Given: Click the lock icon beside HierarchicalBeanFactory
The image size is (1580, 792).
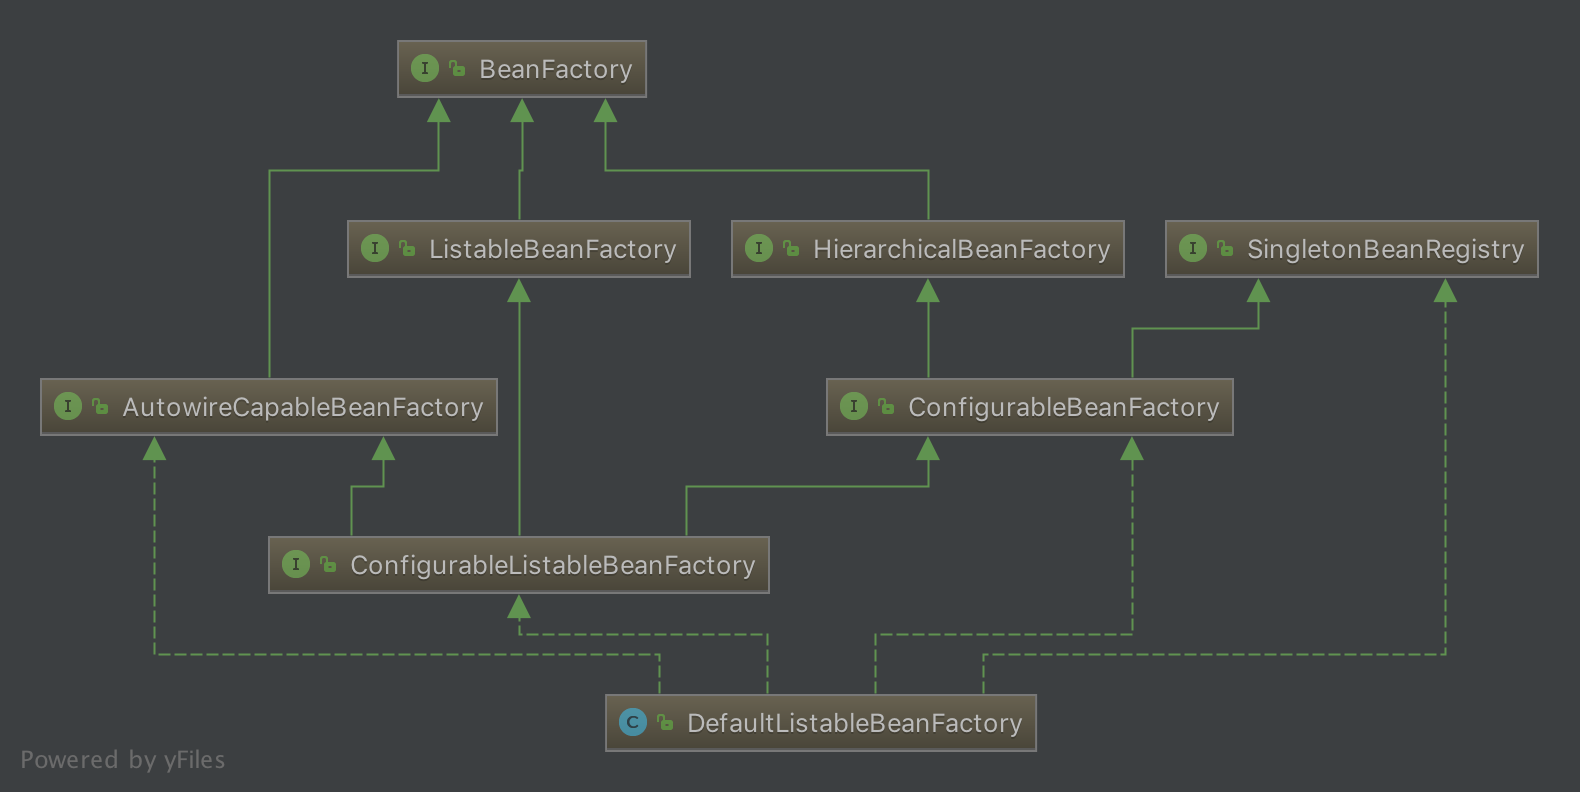Looking at the screenshot, I should [x=791, y=248].
